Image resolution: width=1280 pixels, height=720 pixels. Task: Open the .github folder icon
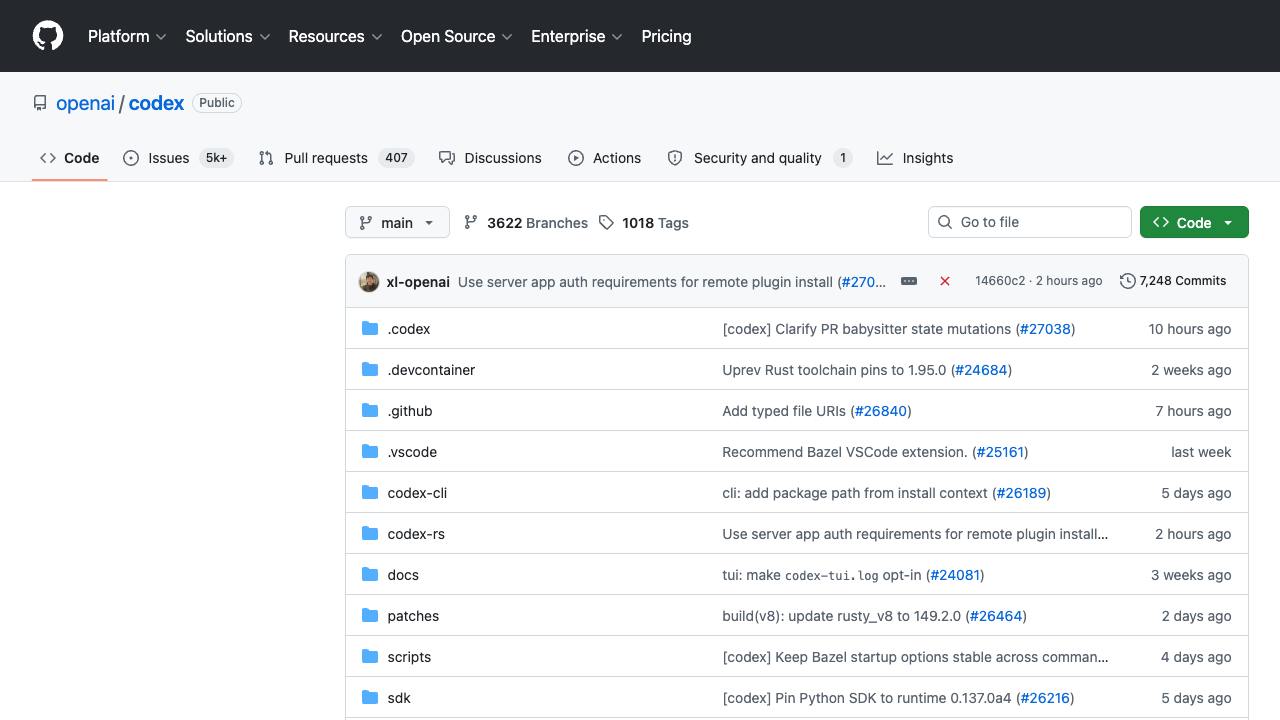(370, 411)
